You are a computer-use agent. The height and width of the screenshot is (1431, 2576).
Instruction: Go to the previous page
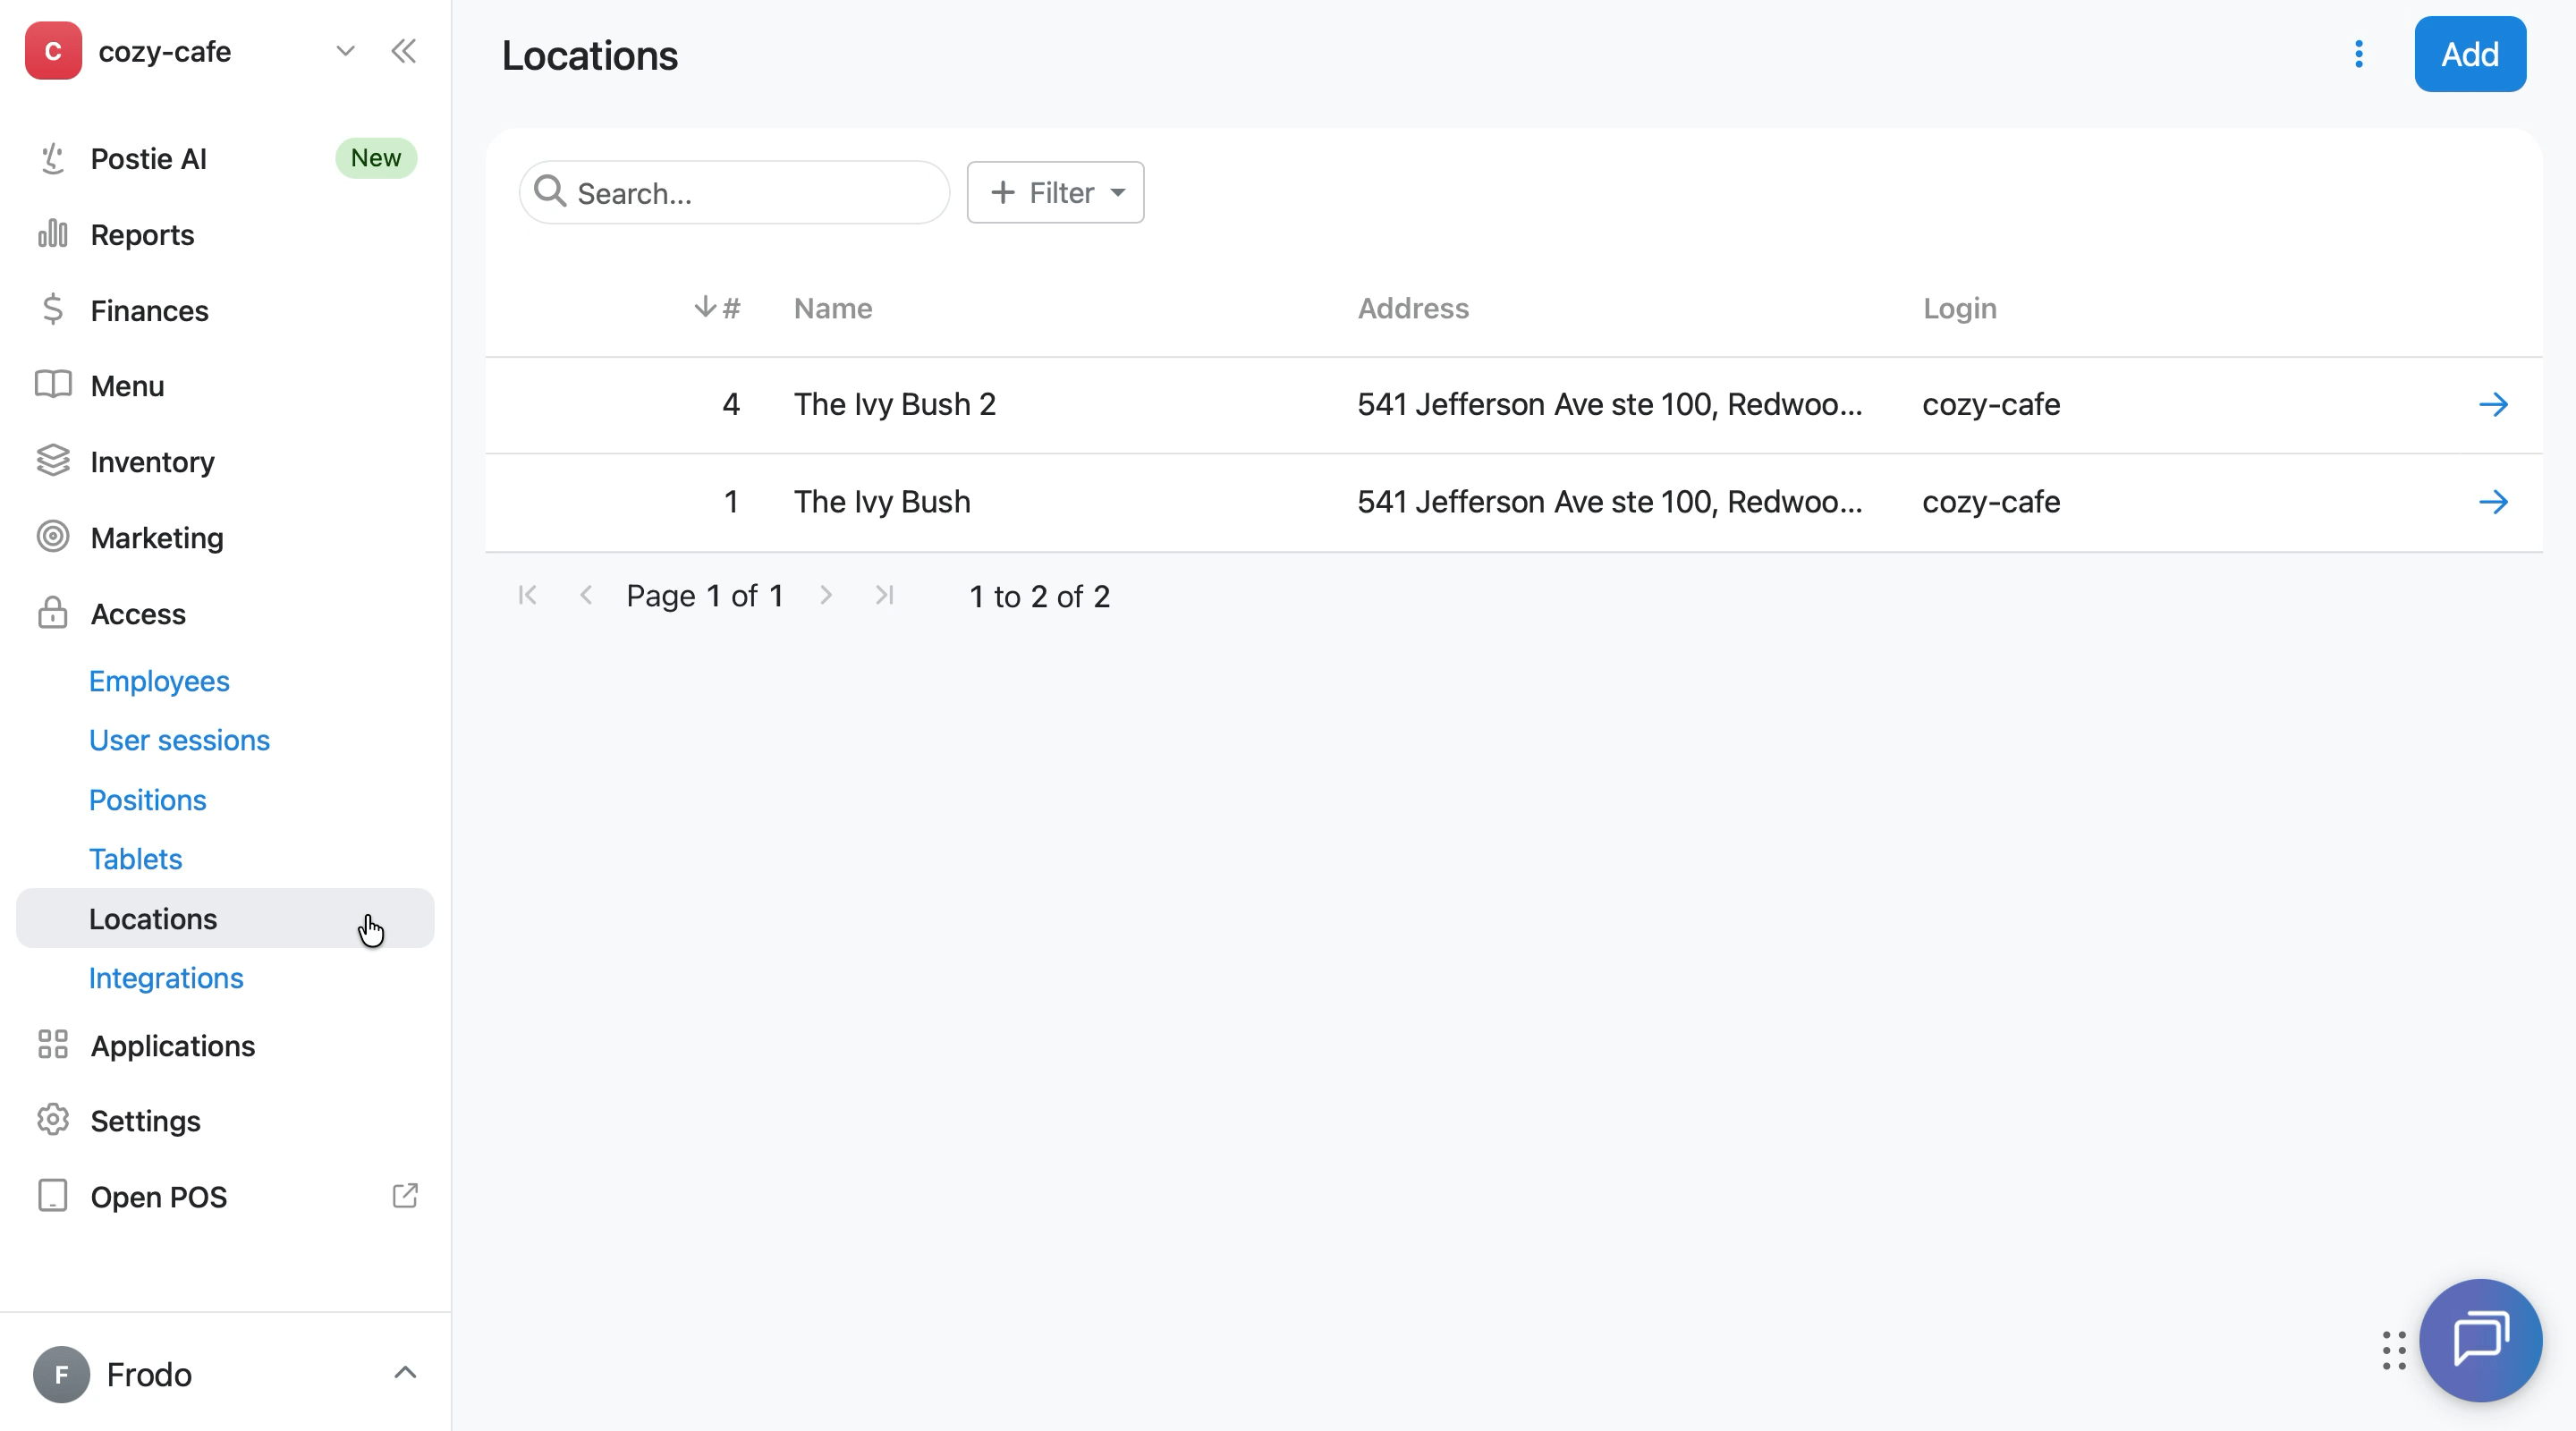click(x=587, y=596)
